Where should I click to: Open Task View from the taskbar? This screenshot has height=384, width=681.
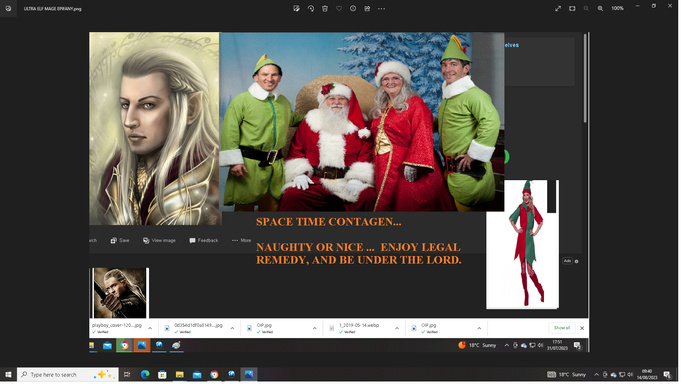[x=127, y=374]
